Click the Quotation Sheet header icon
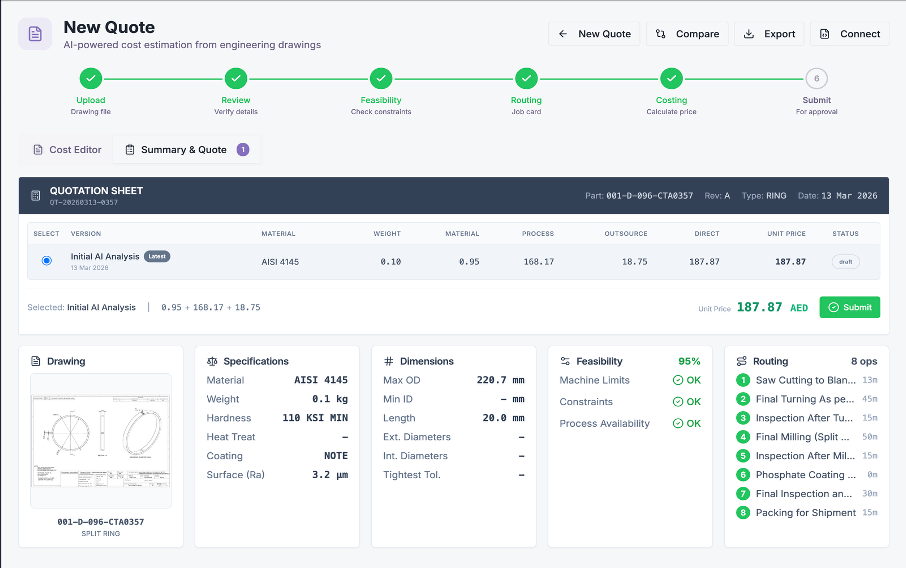Screen dimensions: 906x568 pyautogui.click(x=36, y=195)
